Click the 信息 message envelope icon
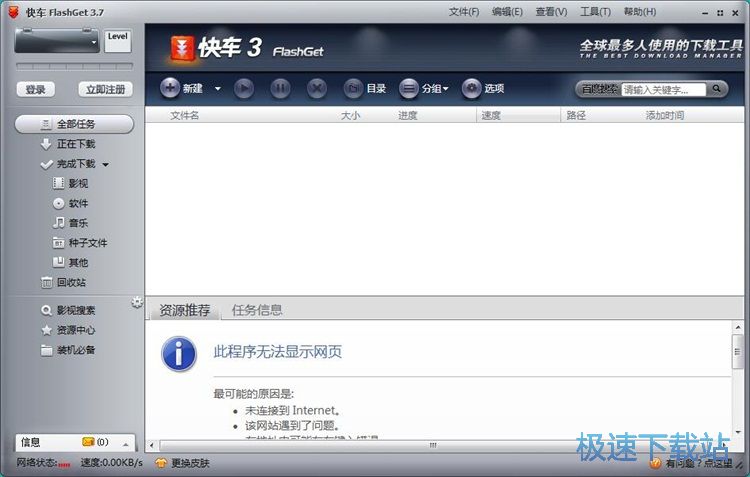 88,442
